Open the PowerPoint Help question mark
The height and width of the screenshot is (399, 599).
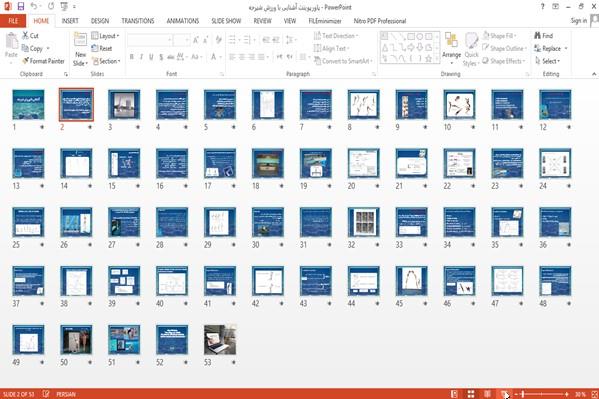[542, 7]
